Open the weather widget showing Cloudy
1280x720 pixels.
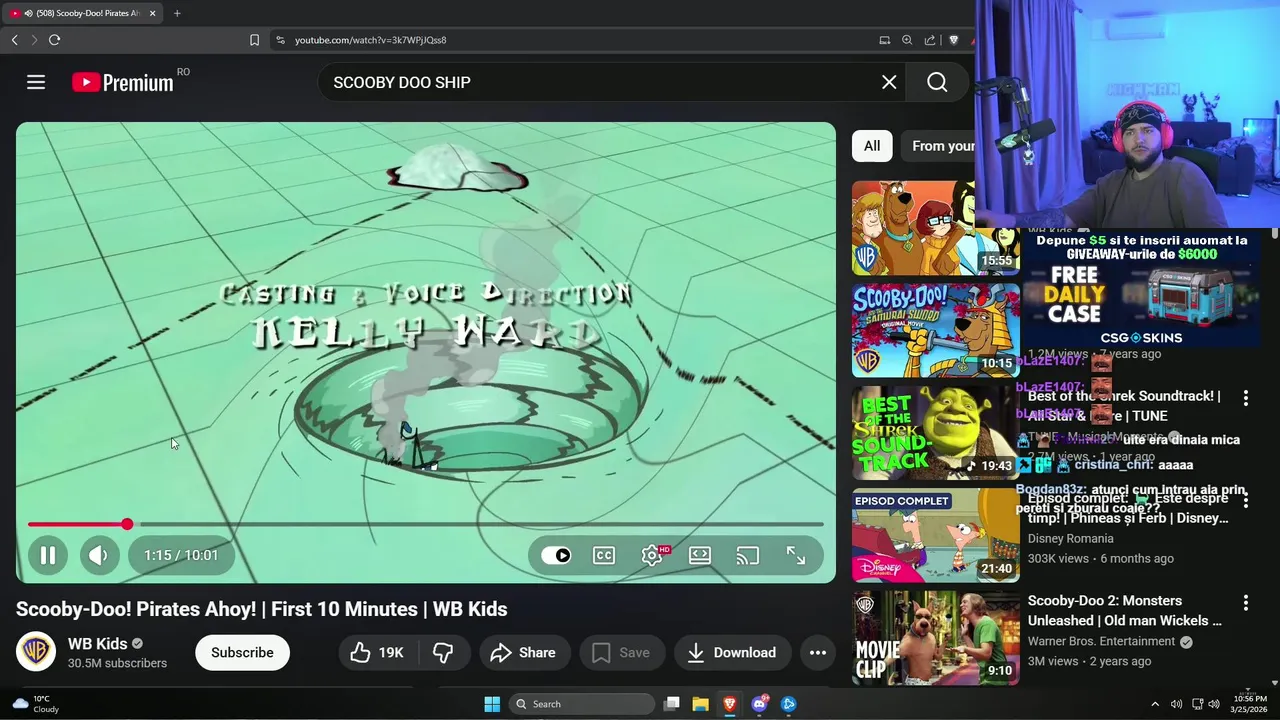[x=37, y=704]
